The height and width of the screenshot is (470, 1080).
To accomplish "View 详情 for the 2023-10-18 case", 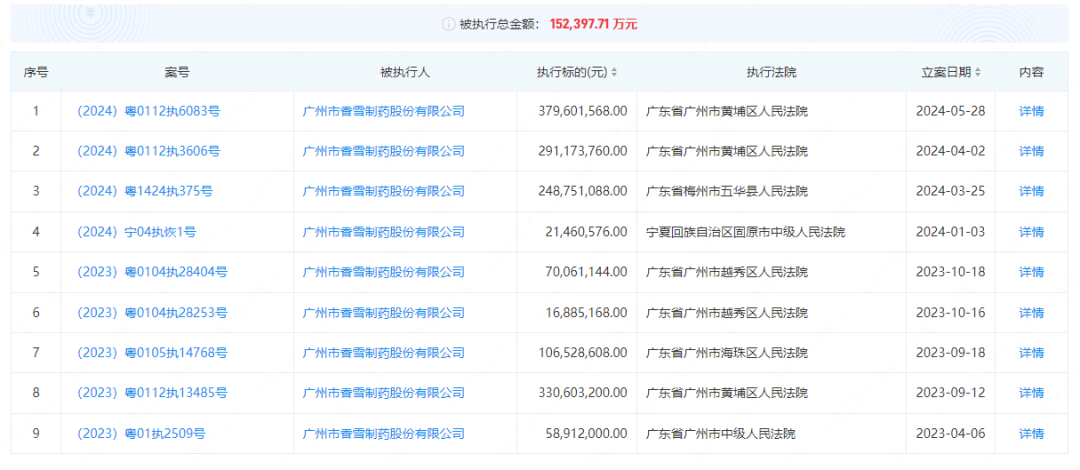I will coord(1031,272).
